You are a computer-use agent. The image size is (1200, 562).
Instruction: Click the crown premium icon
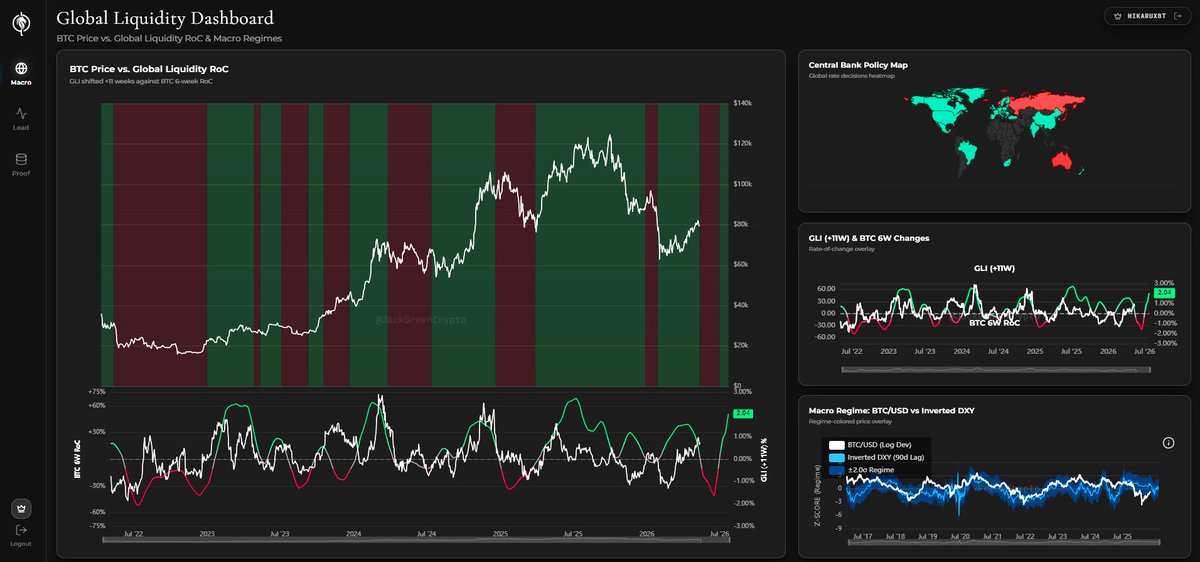pos(21,507)
